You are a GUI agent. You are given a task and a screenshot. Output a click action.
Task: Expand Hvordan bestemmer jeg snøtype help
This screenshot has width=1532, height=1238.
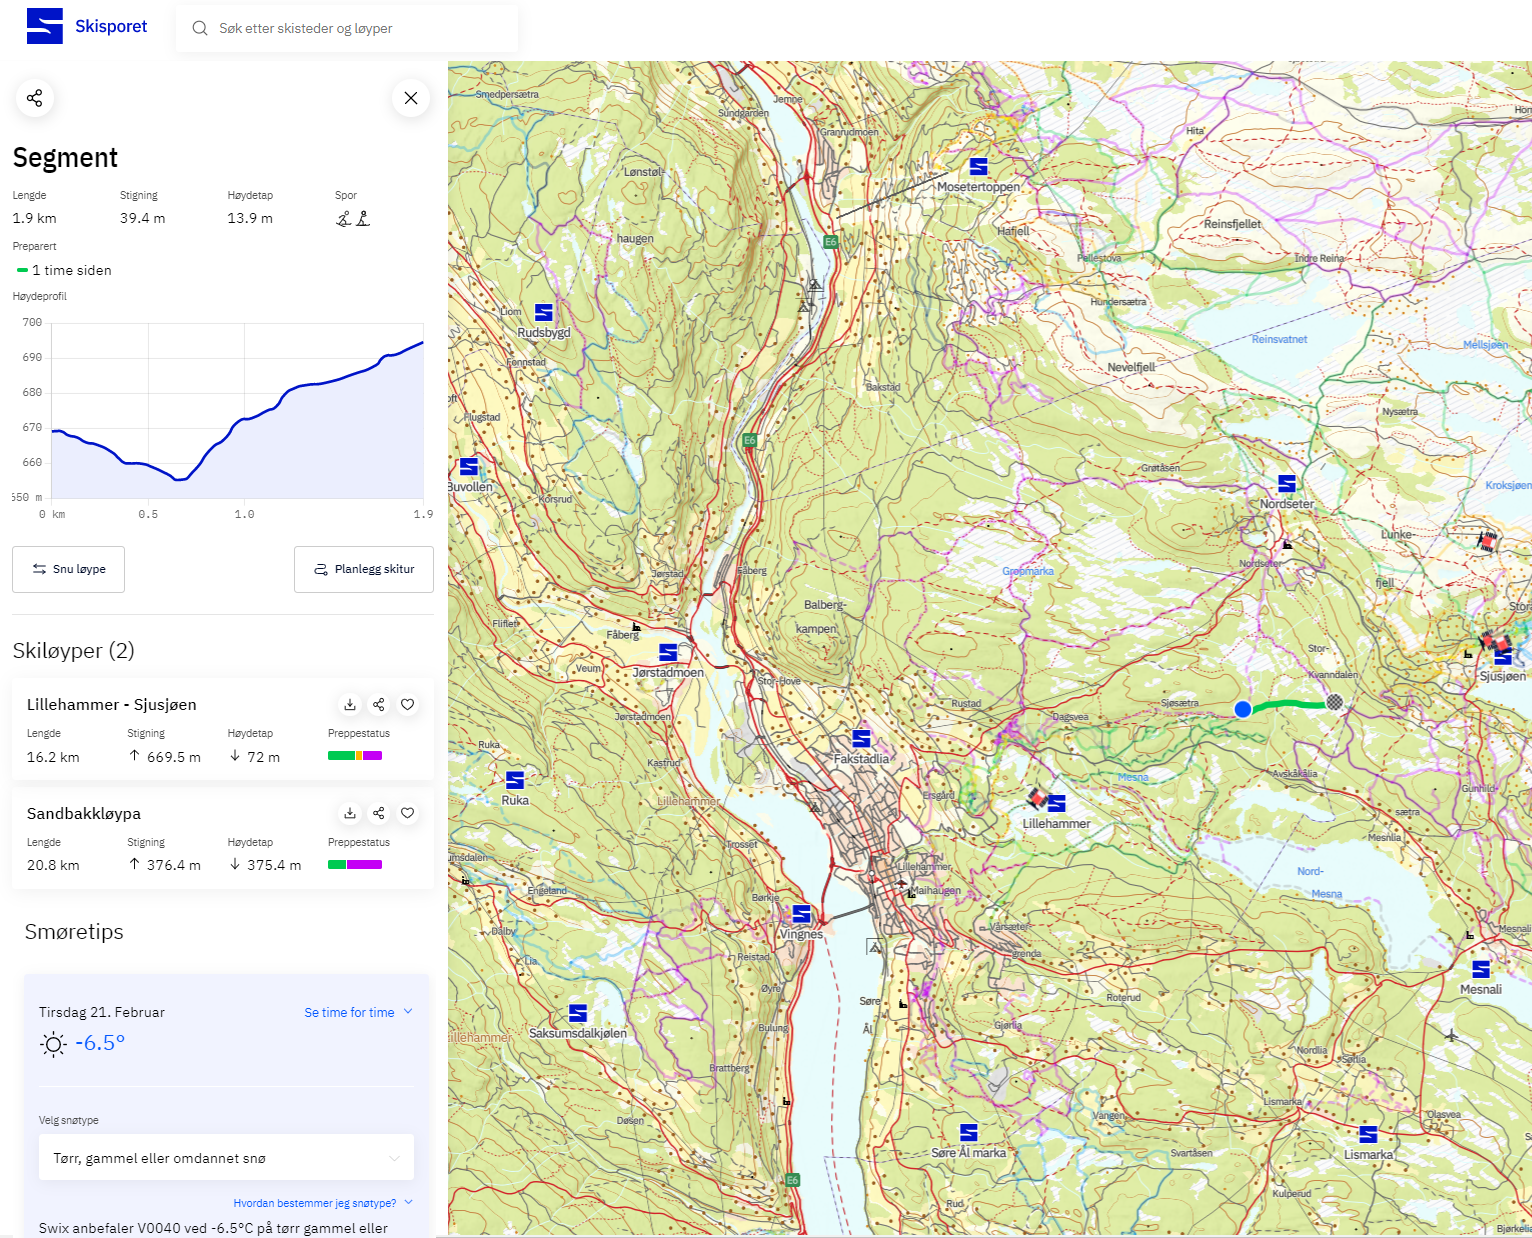pos(323,1203)
